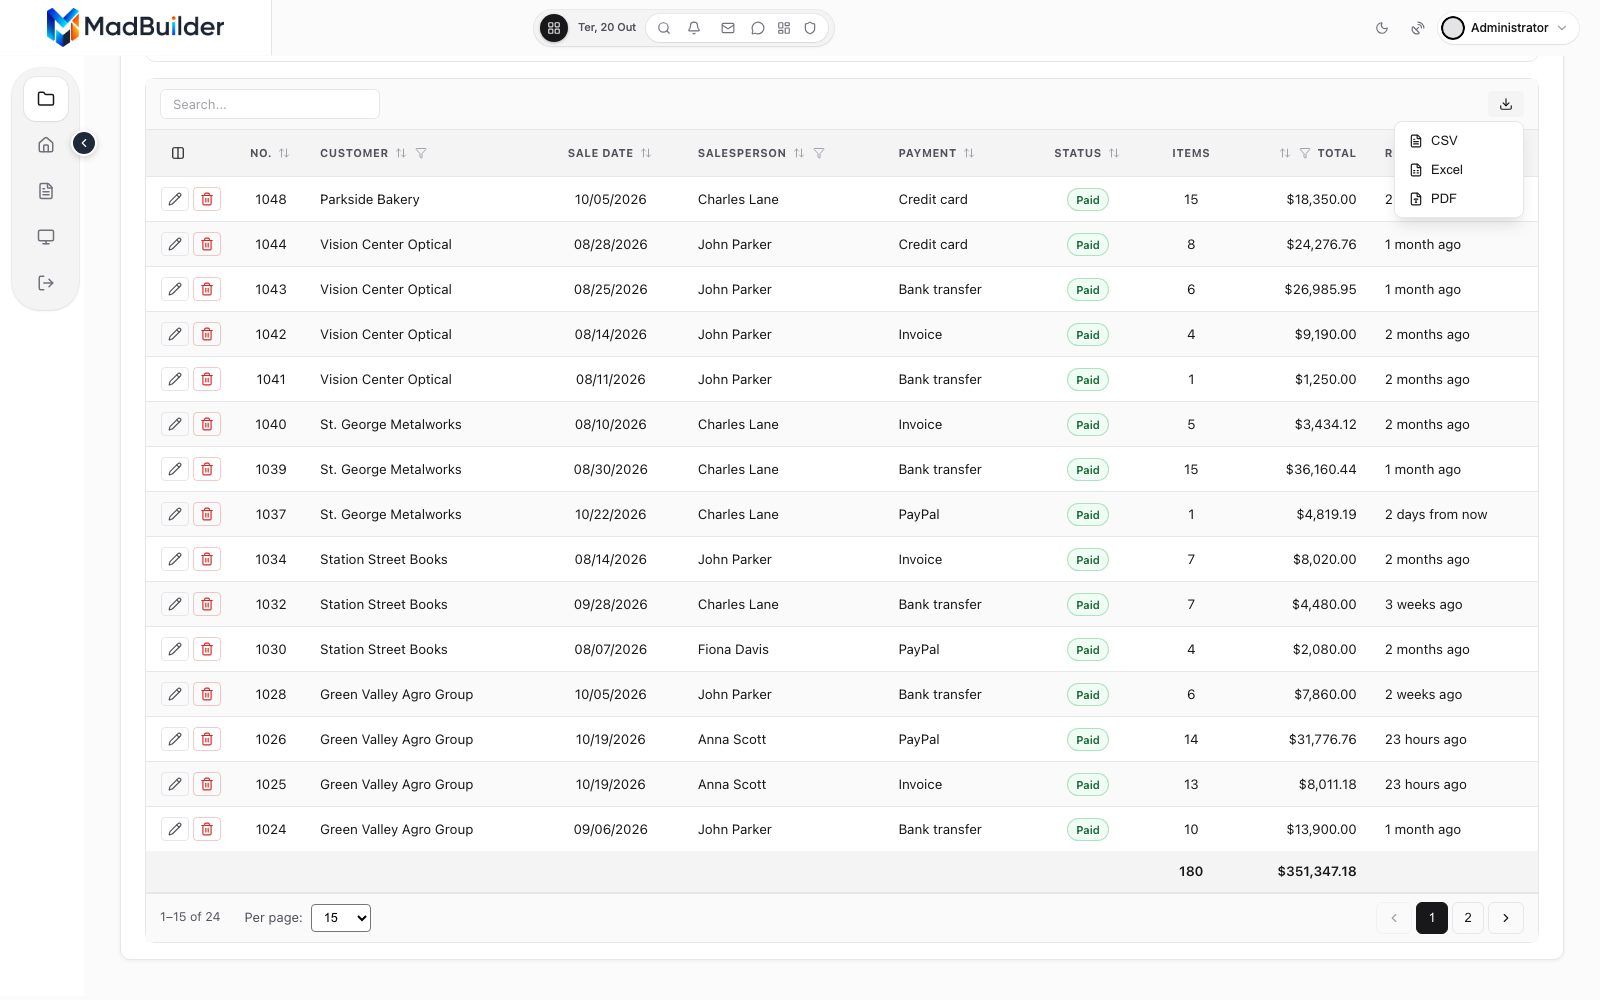Open the folder icon in sidebar
The width and height of the screenshot is (1600, 1000).
click(46, 99)
